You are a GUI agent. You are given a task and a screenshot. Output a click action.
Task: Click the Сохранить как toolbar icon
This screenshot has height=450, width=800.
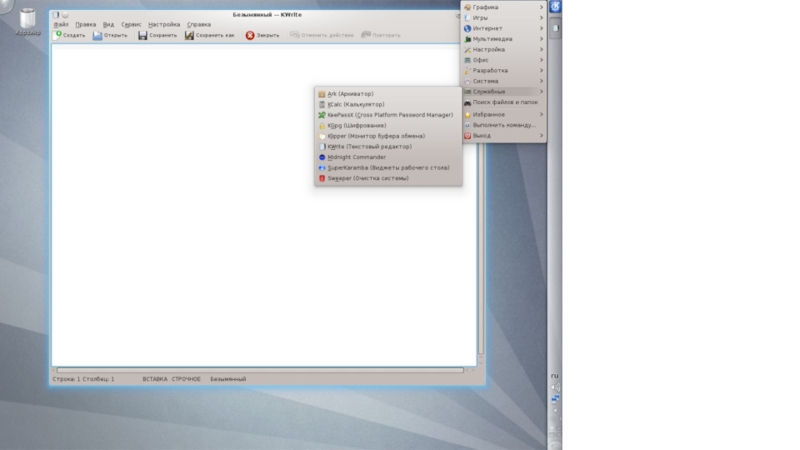coord(190,35)
